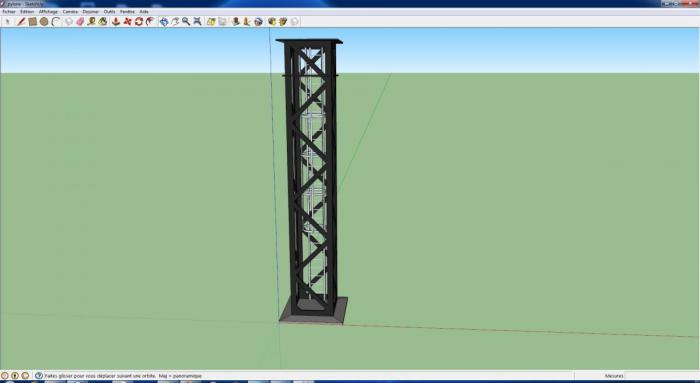Select the Pan hand tool
Image resolution: width=700 pixels, height=383 pixels.
click(175, 21)
